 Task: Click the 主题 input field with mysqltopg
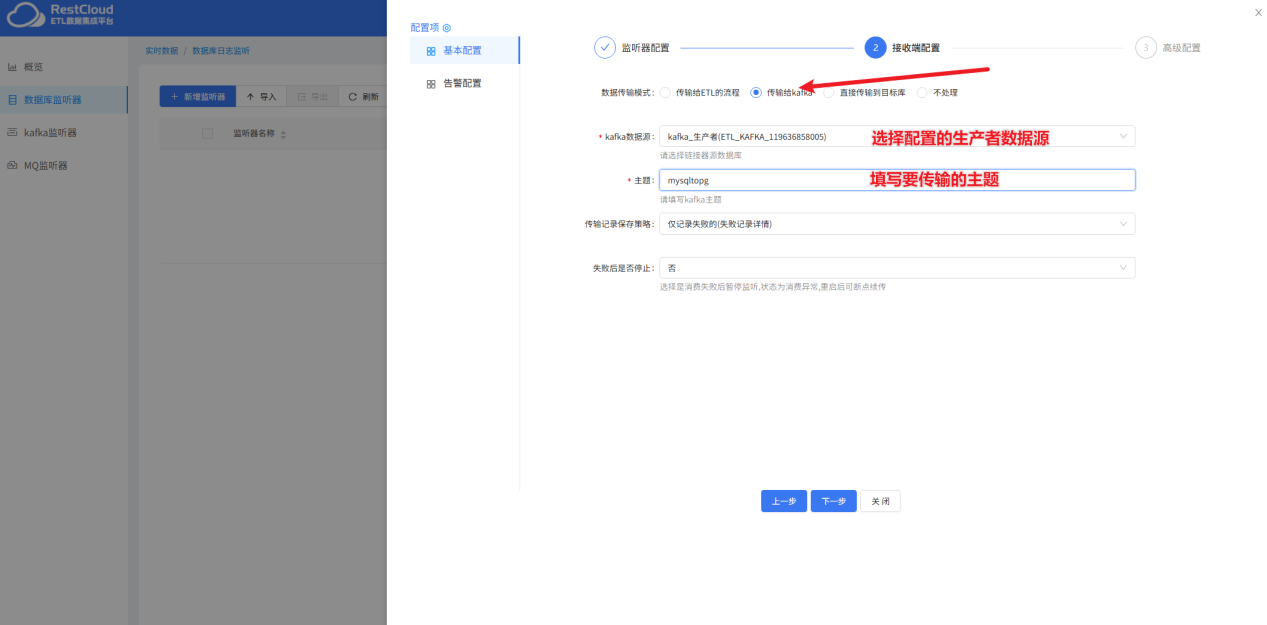[x=897, y=180]
